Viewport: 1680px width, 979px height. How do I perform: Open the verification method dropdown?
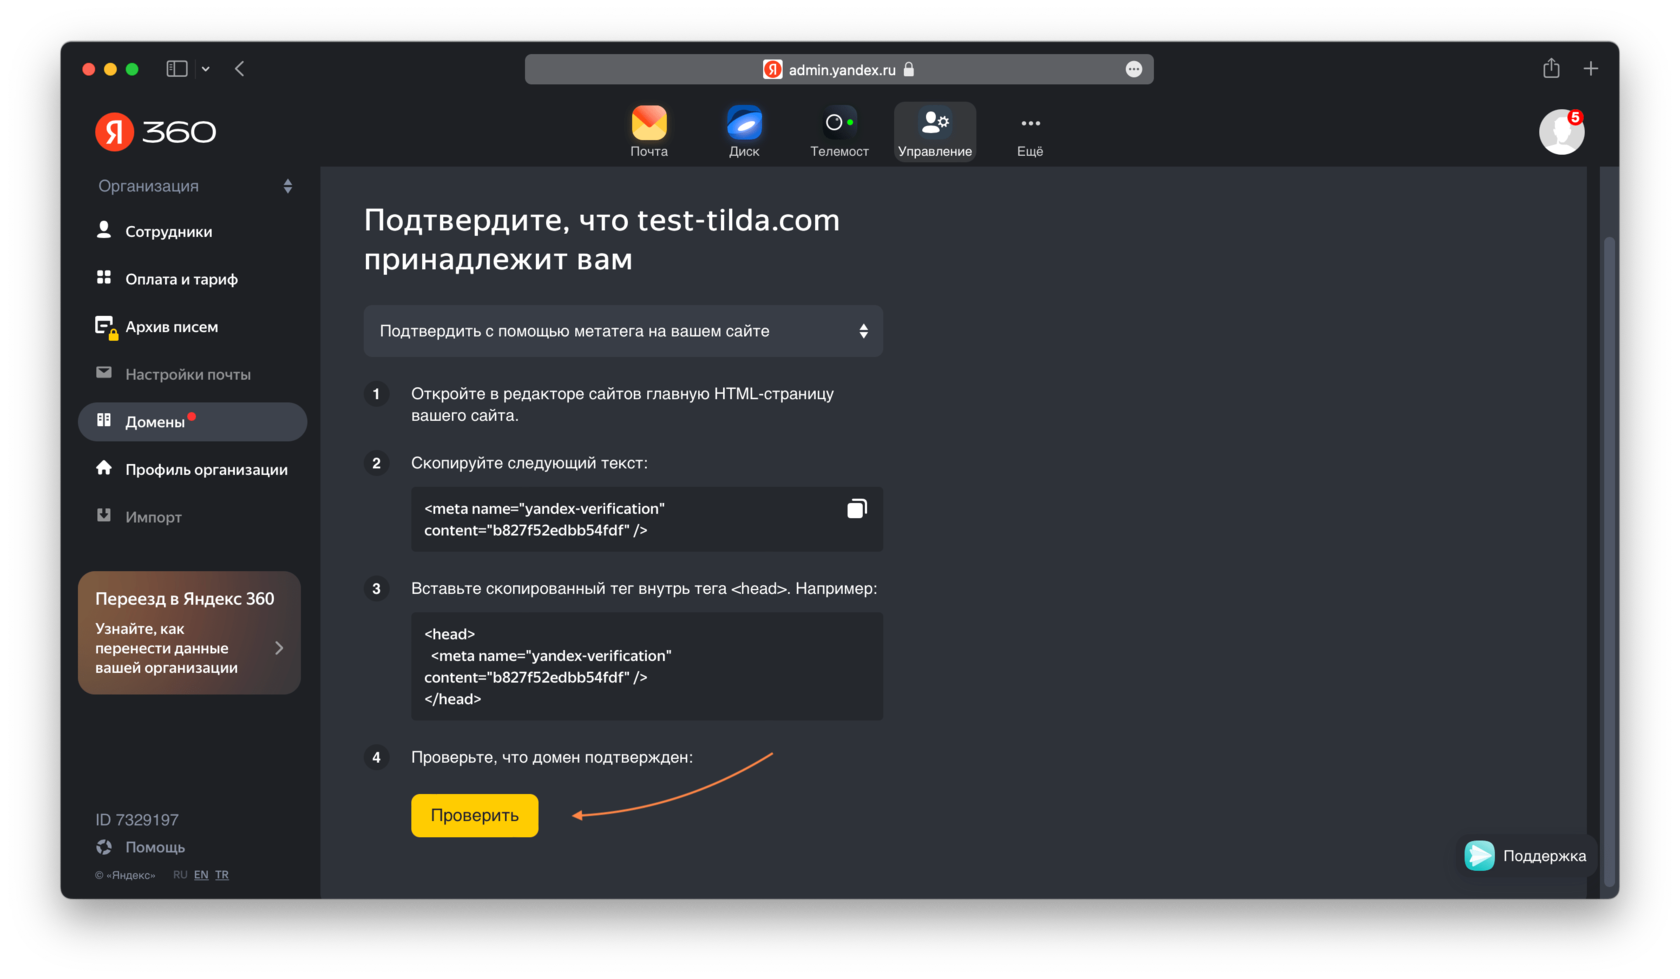(623, 331)
